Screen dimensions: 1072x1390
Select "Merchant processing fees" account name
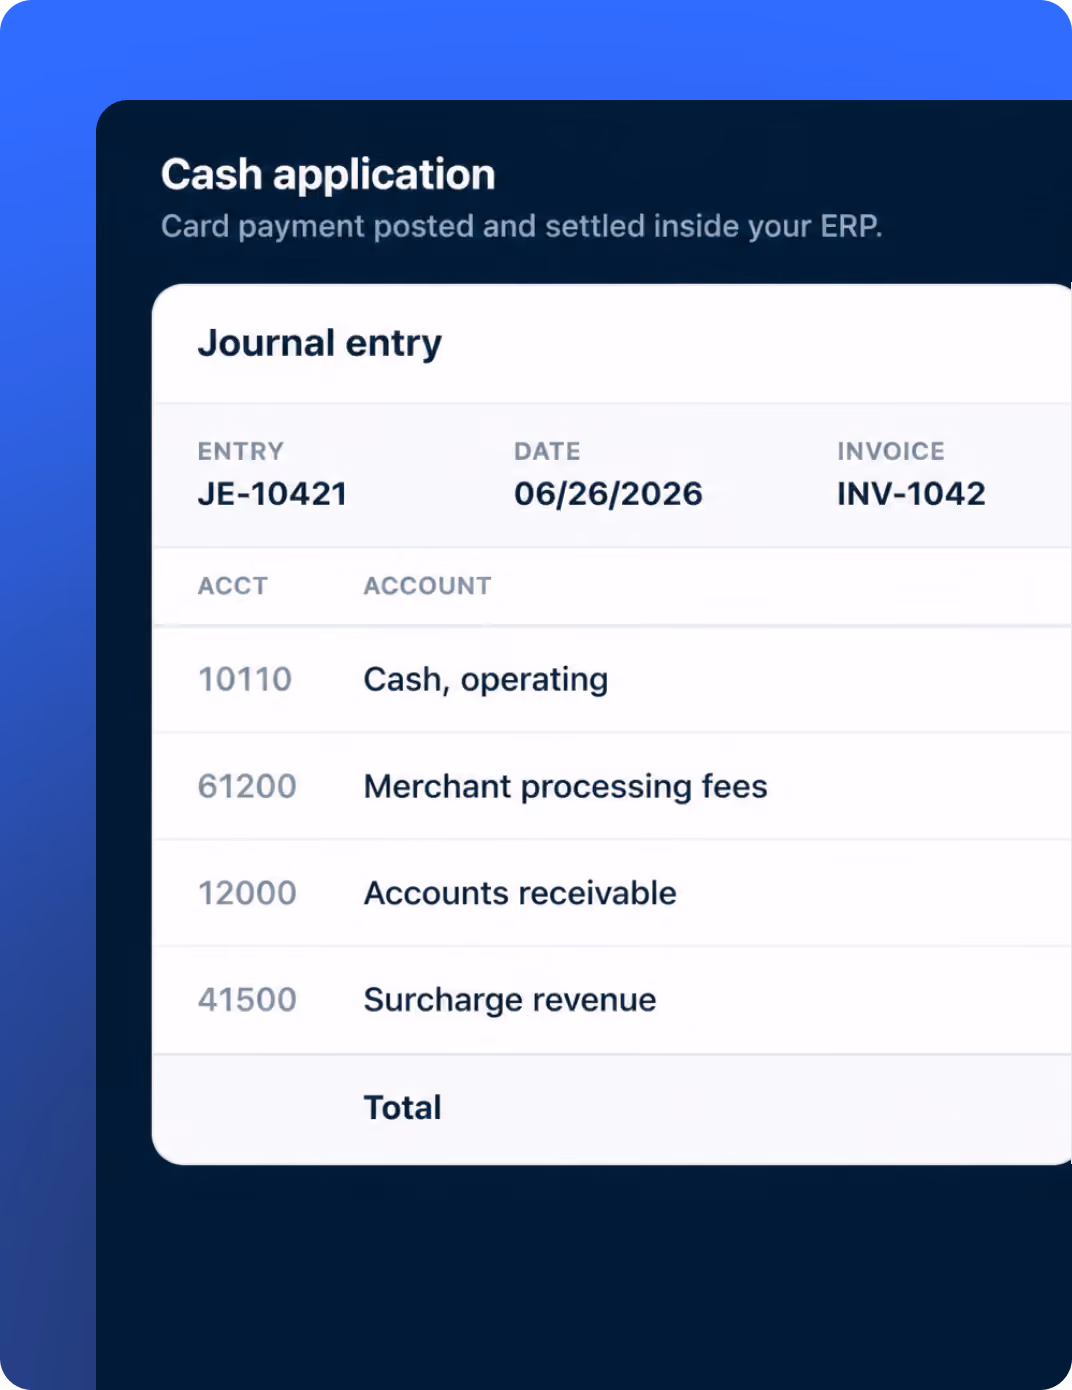(565, 787)
